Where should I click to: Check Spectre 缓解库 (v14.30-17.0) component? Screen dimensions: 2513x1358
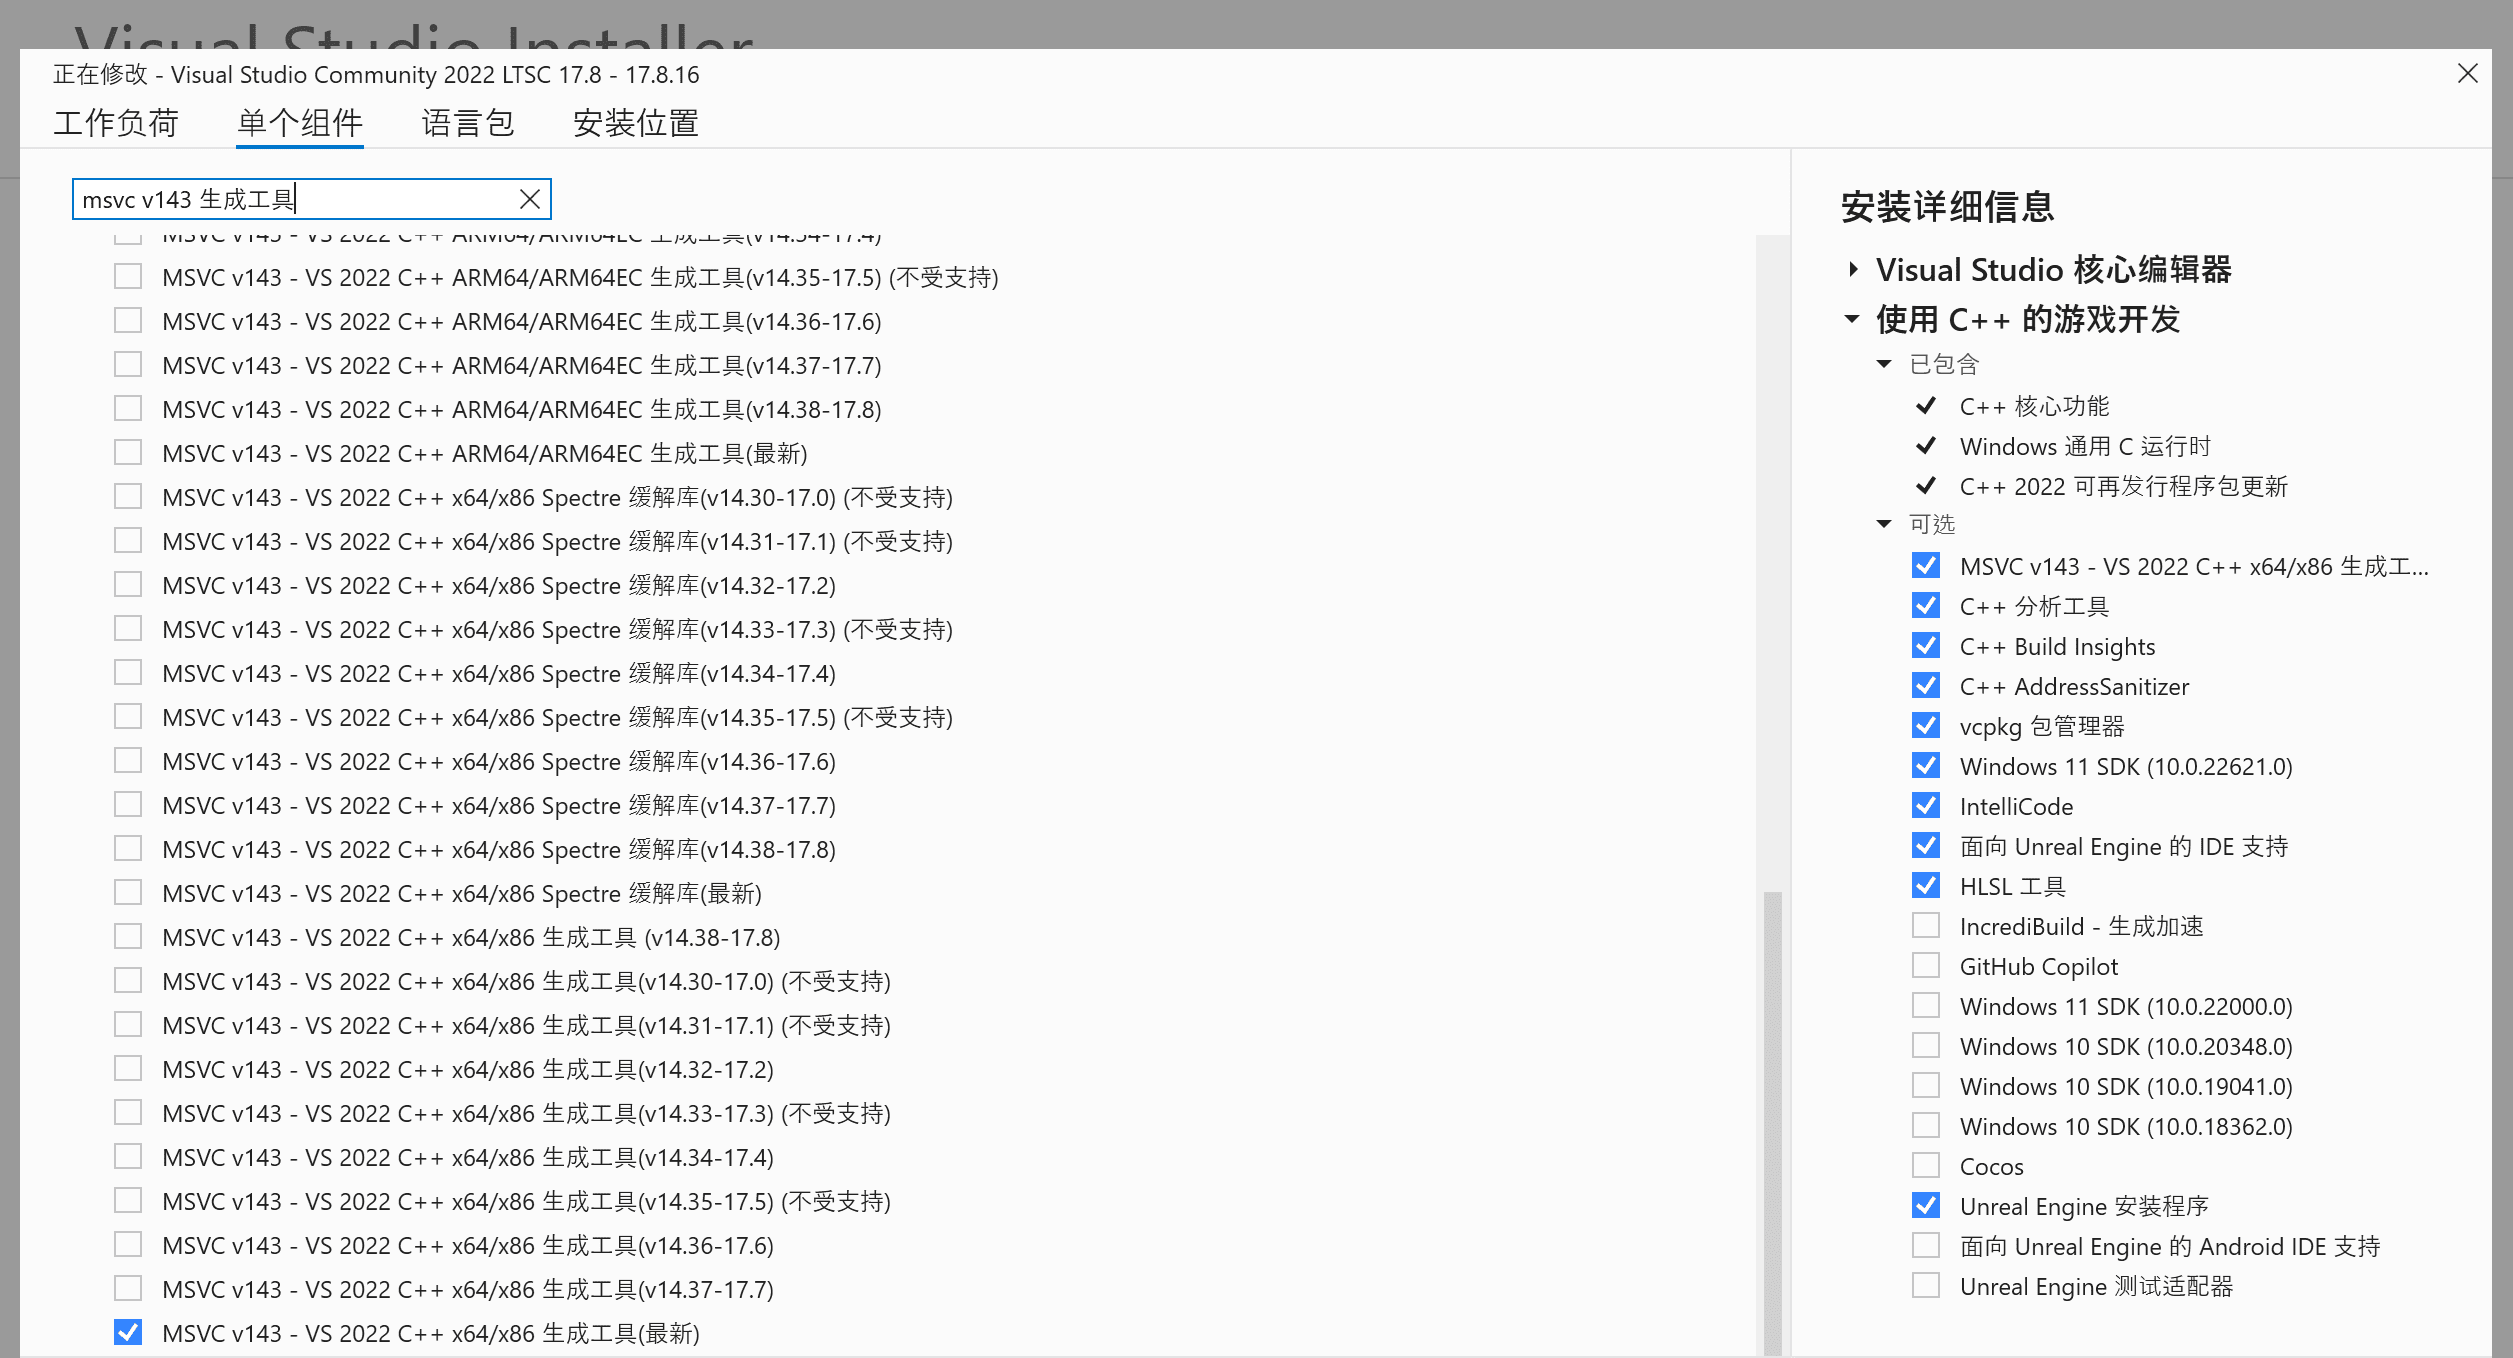coord(128,496)
